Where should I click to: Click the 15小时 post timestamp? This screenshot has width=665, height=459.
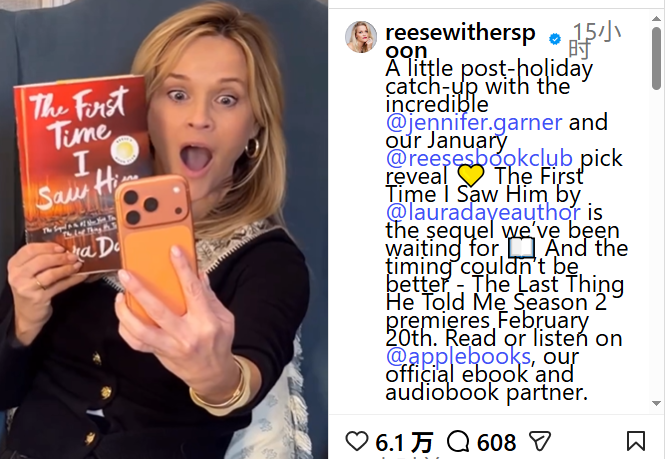595,40
